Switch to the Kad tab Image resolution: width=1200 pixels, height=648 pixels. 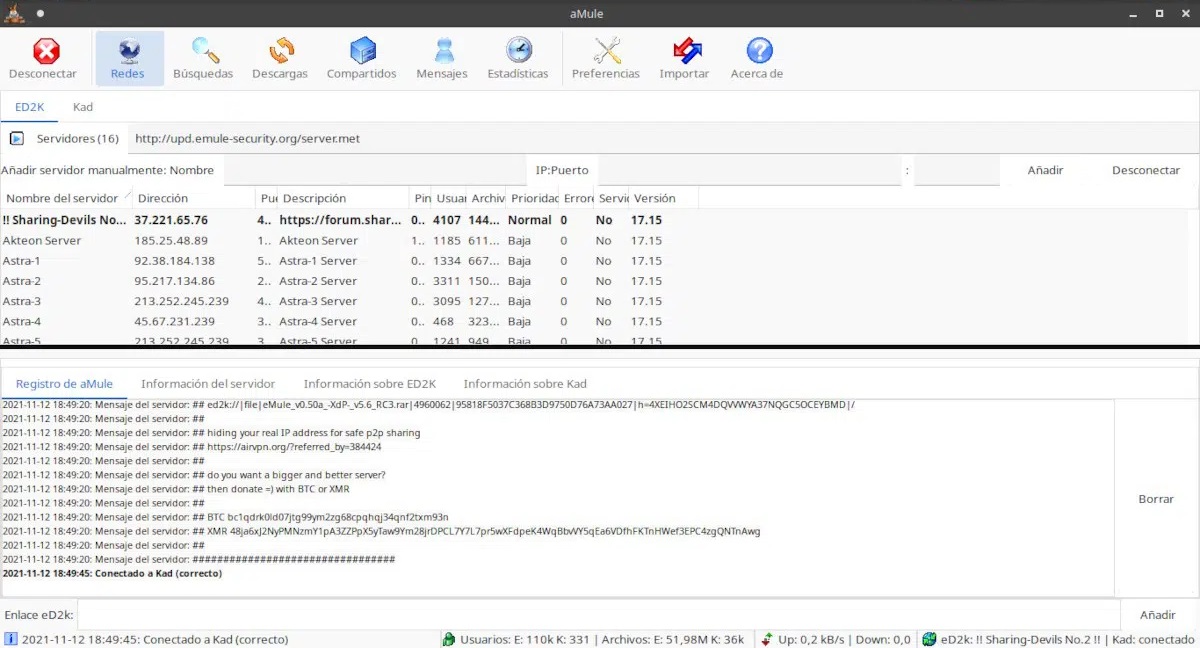click(x=83, y=107)
